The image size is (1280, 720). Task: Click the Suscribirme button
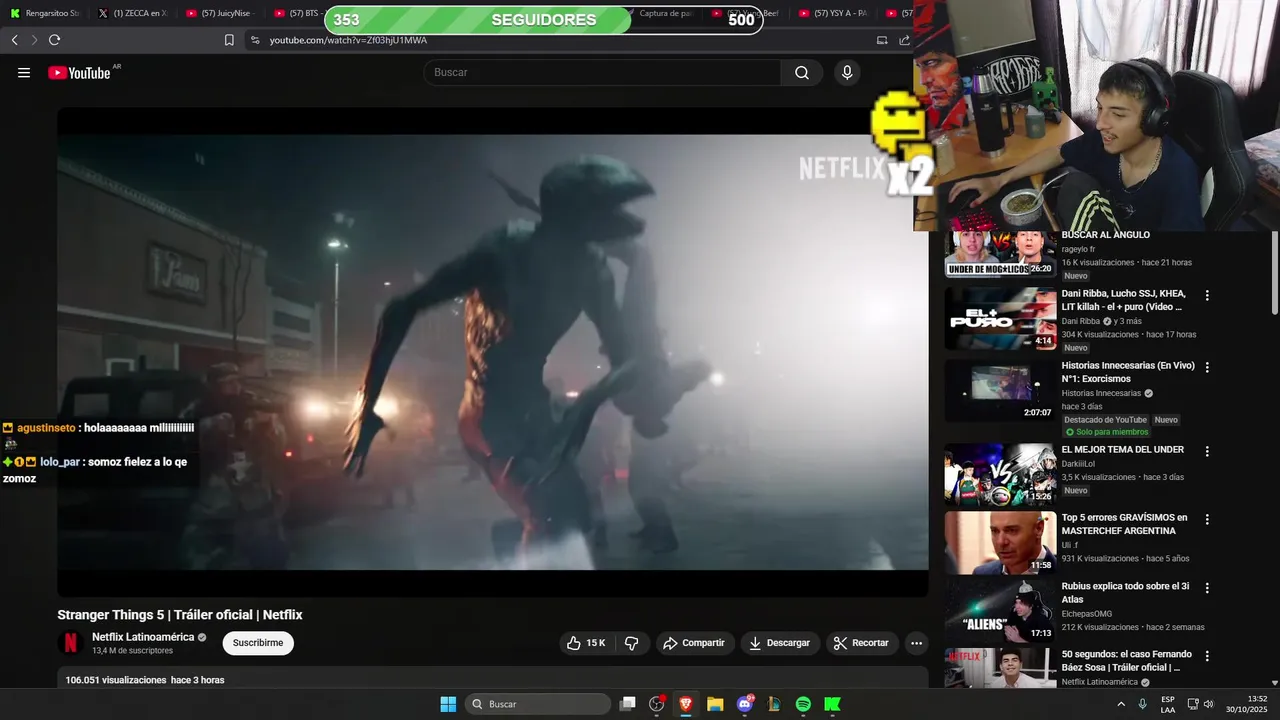[258, 643]
